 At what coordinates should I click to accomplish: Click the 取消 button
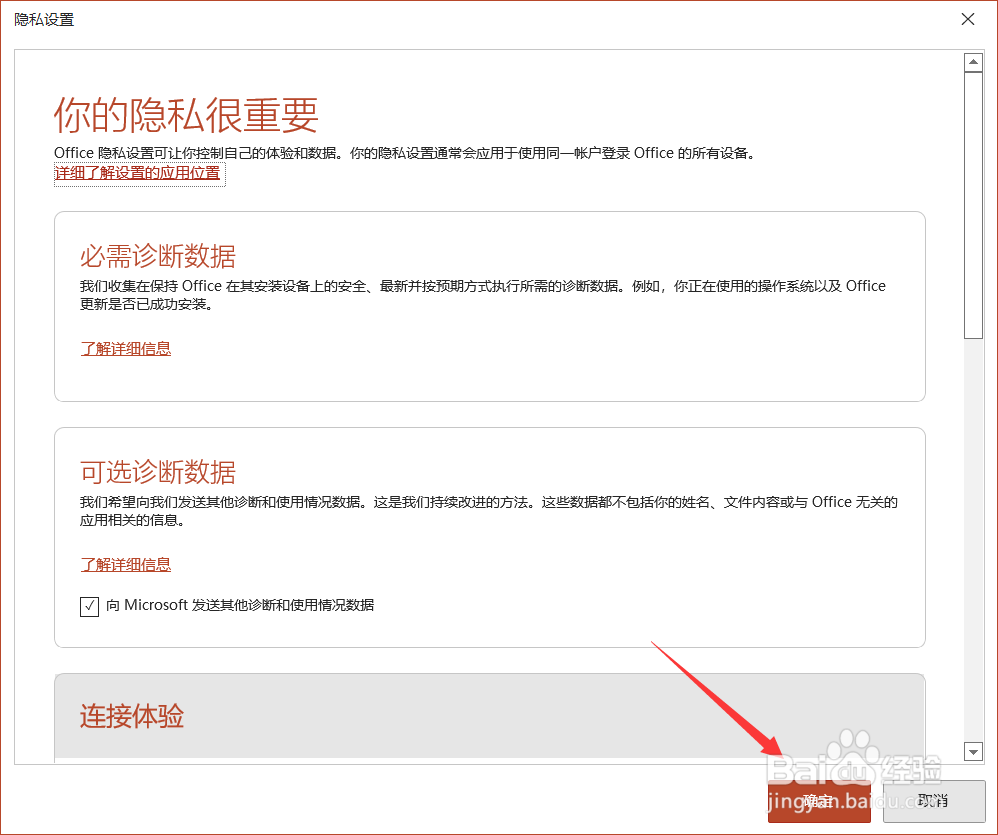934,801
